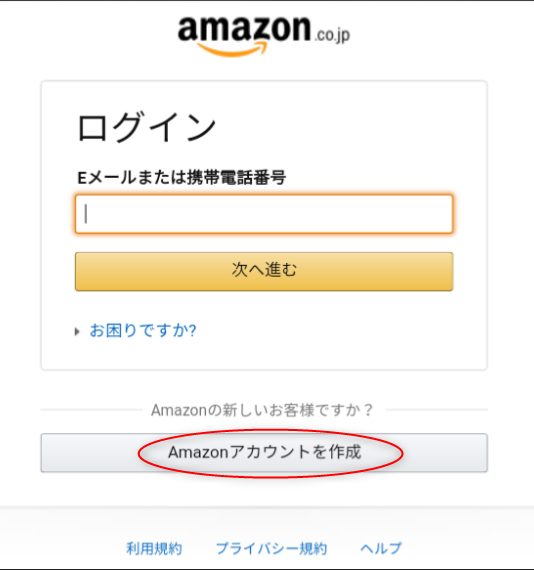Click the blinking text cursor in email field
This screenshot has width=534, height=570.
pyautogui.click(x=86, y=214)
